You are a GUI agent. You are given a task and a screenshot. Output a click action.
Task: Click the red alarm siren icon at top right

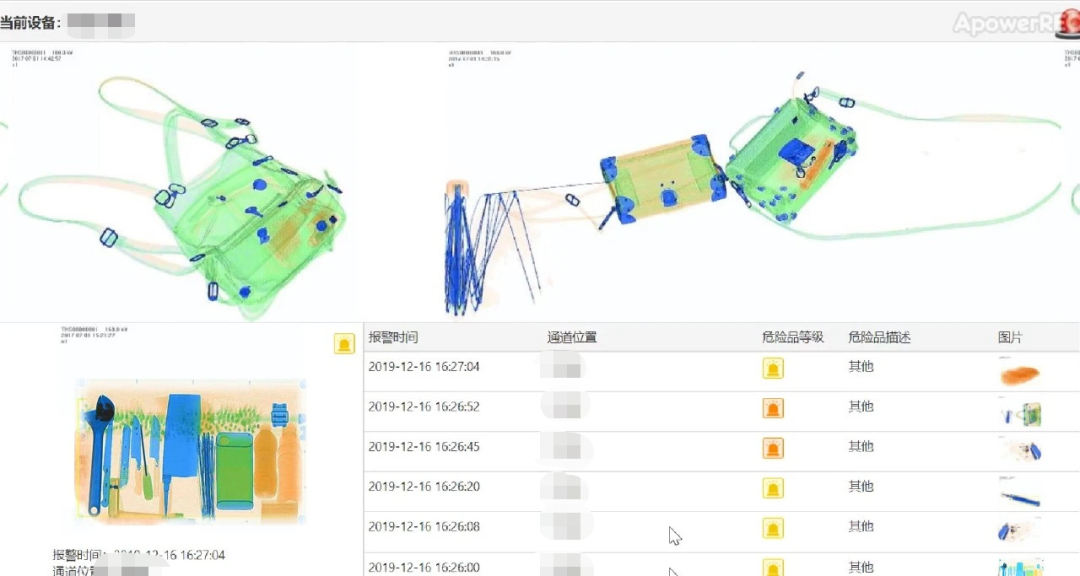click(1067, 20)
